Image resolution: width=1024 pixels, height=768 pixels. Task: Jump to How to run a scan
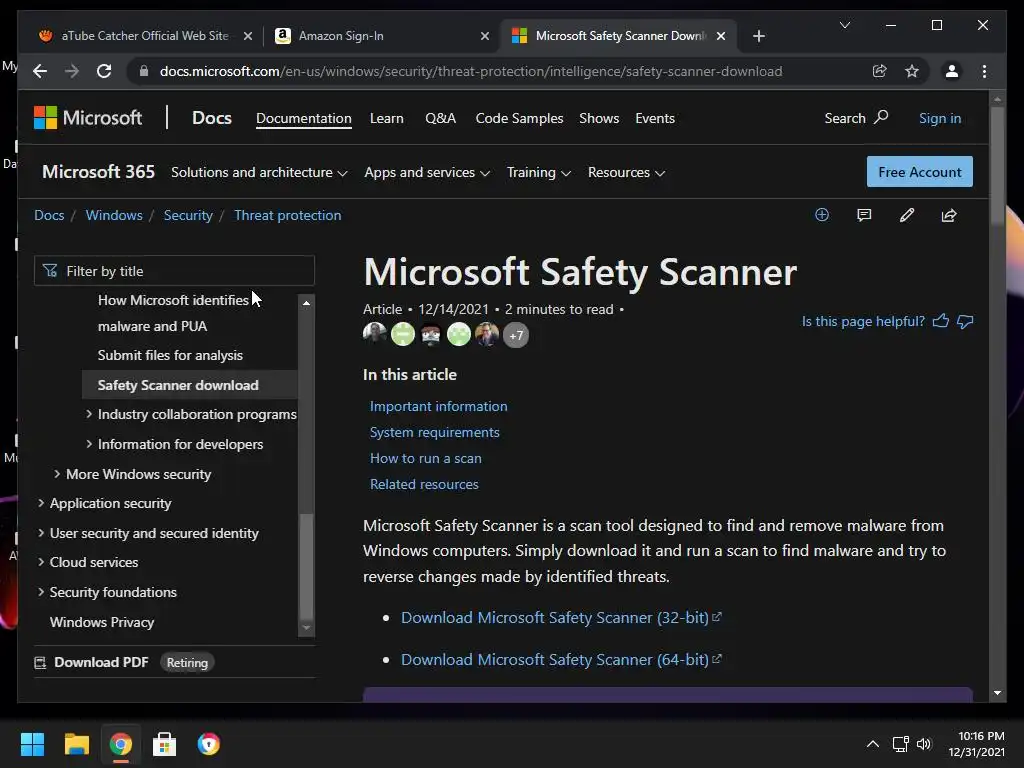[x=426, y=458]
